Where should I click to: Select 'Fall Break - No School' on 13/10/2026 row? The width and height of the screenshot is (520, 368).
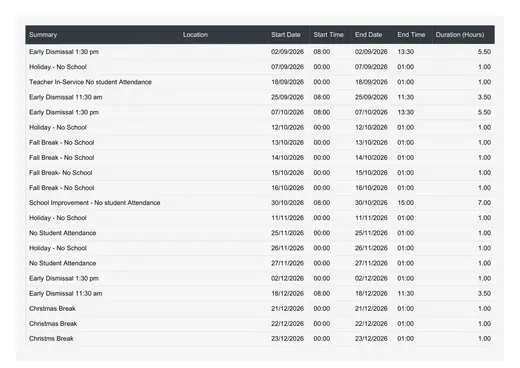pyautogui.click(x=62, y=142)
